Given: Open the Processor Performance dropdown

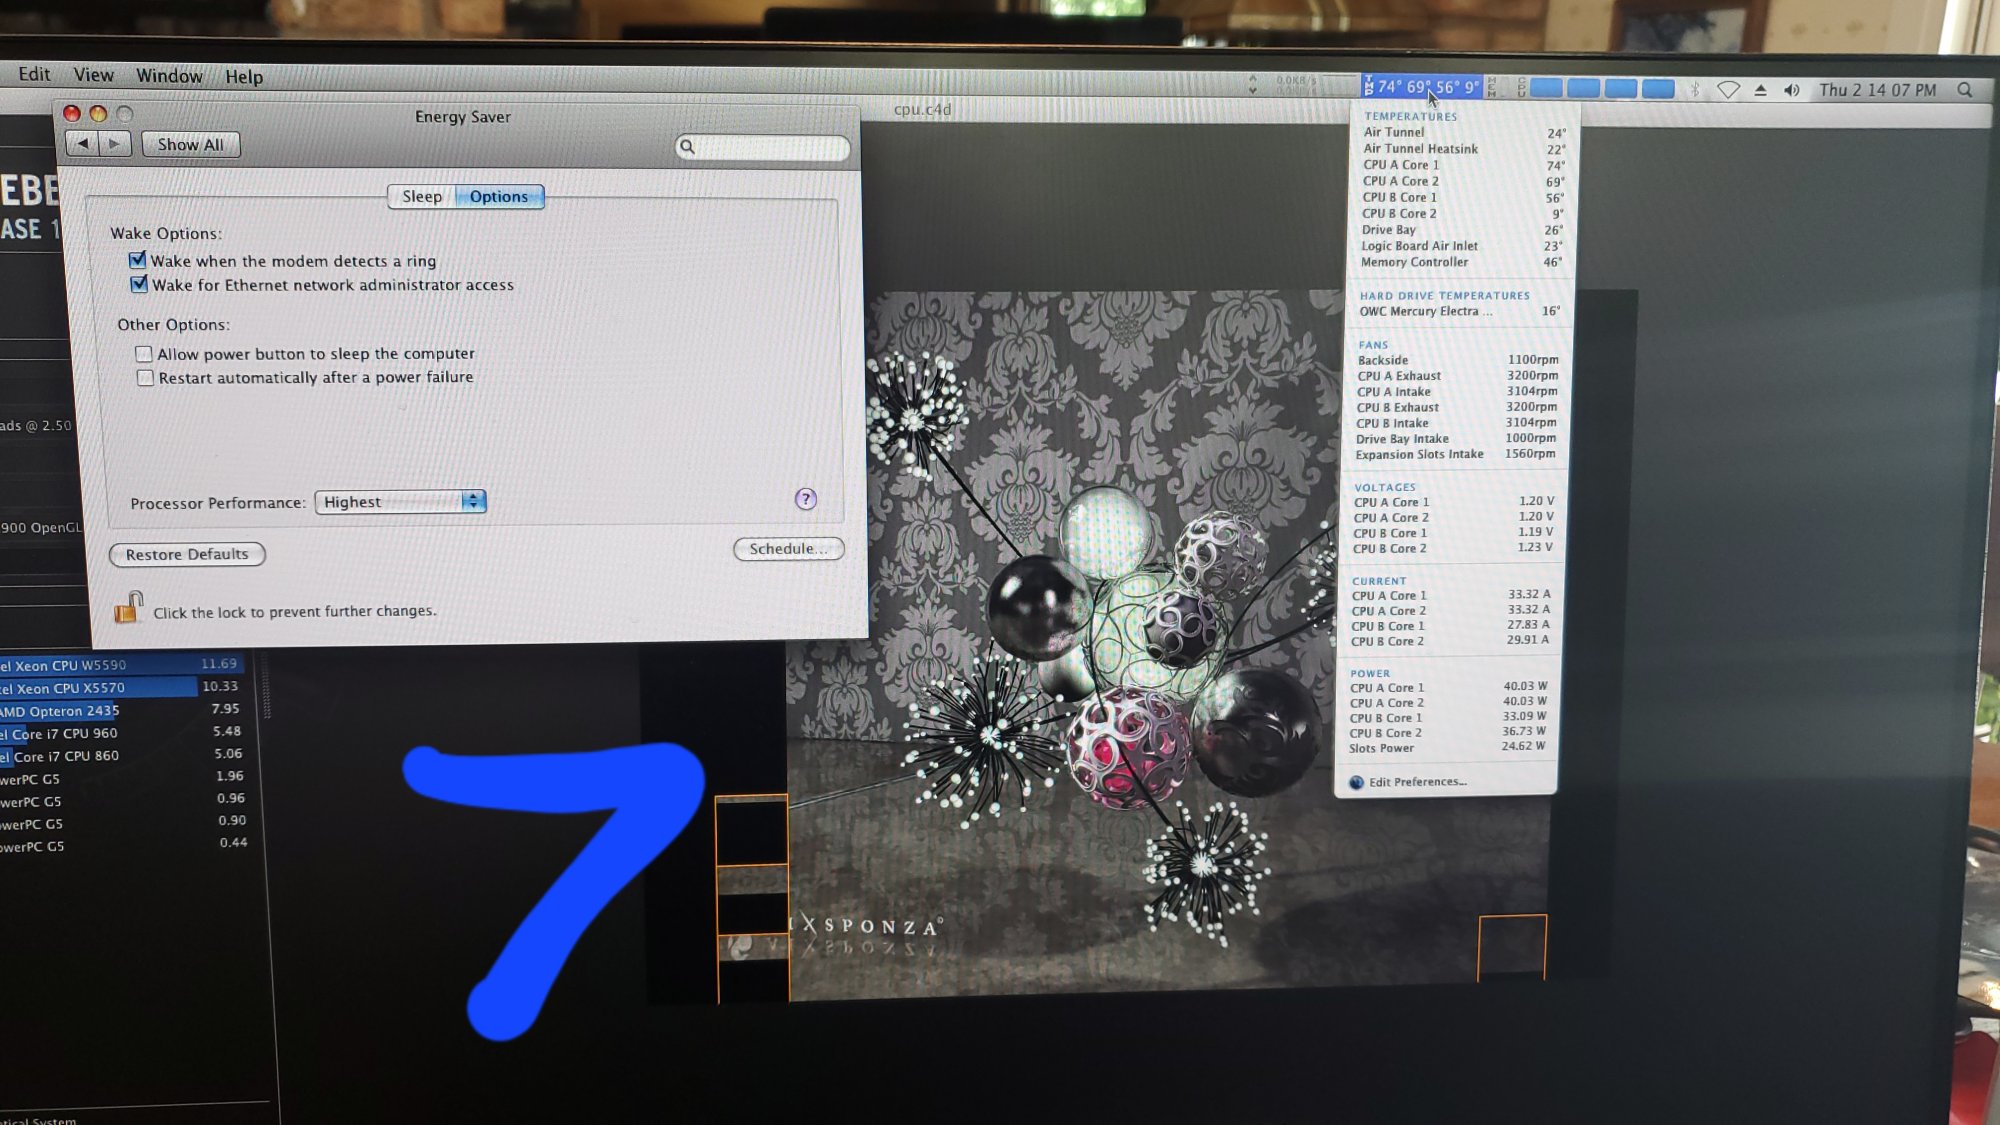Looking at the screenshot, I should [x=400, y=501].
